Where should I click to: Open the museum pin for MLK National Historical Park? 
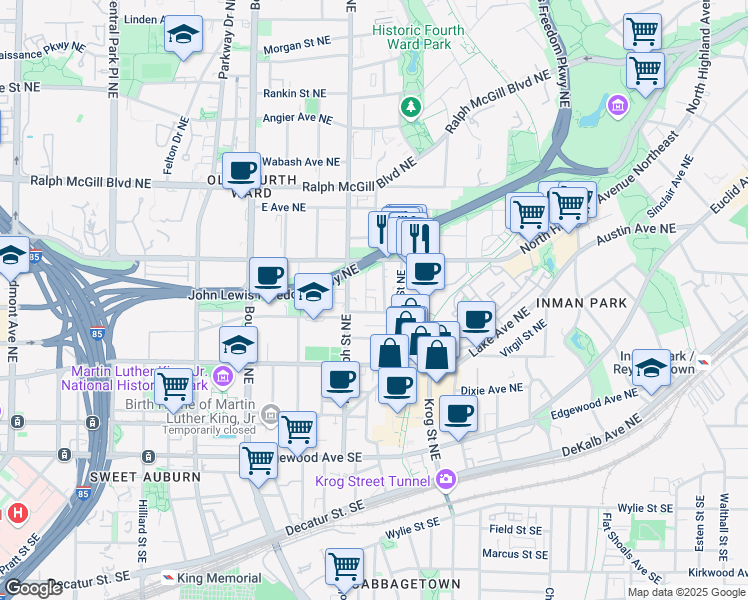coord(223,377)
